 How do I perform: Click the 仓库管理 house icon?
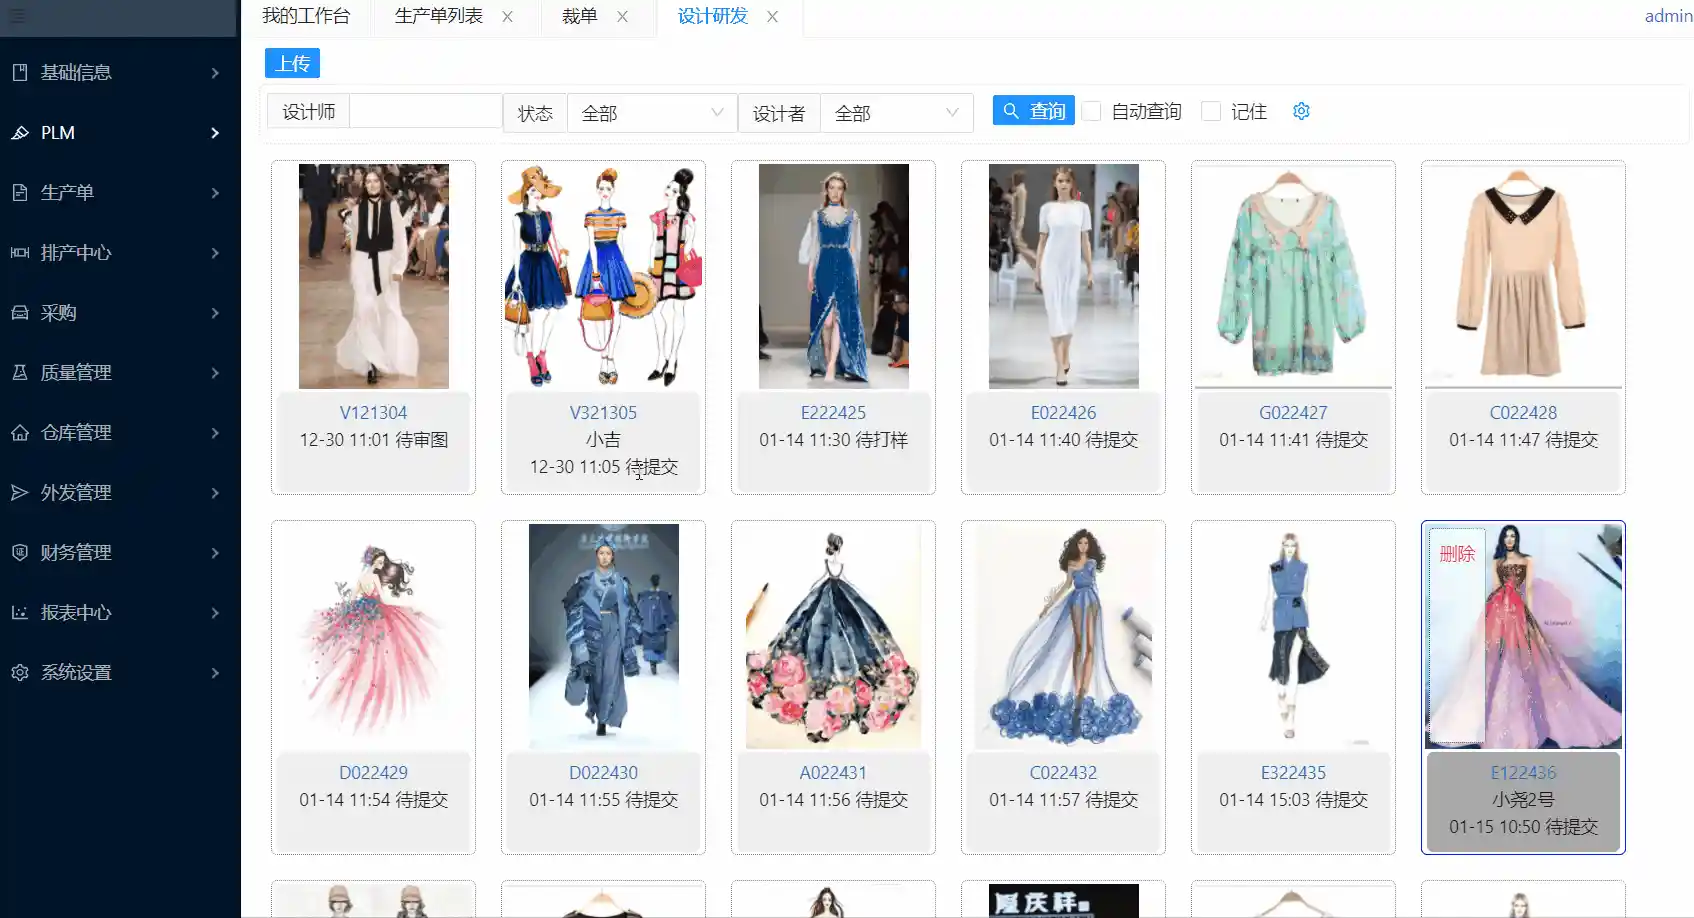coord(19,432)
